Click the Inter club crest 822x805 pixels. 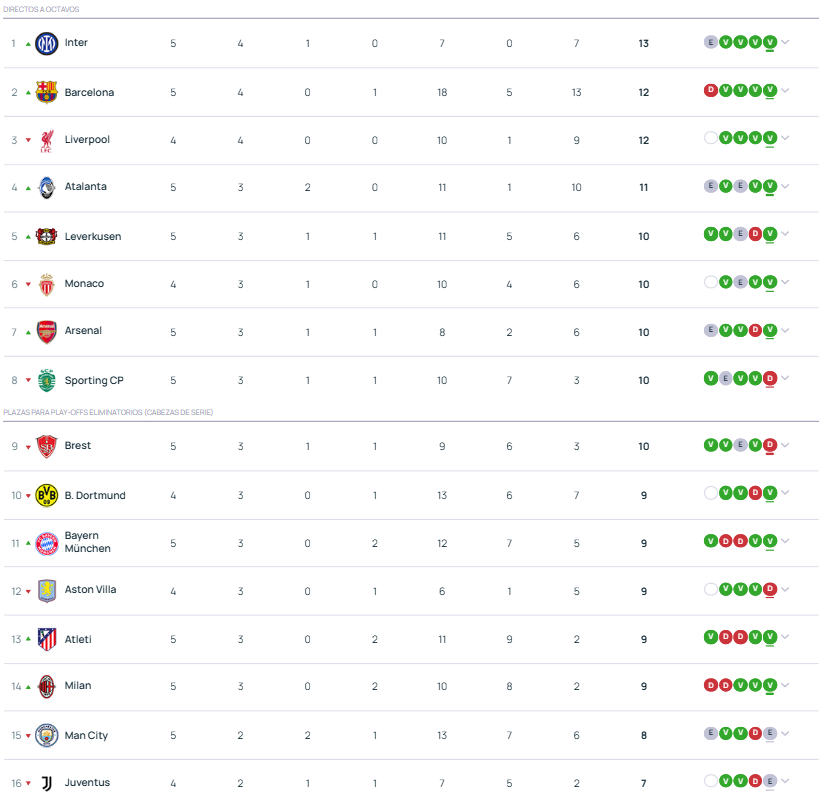pos(46,43)
